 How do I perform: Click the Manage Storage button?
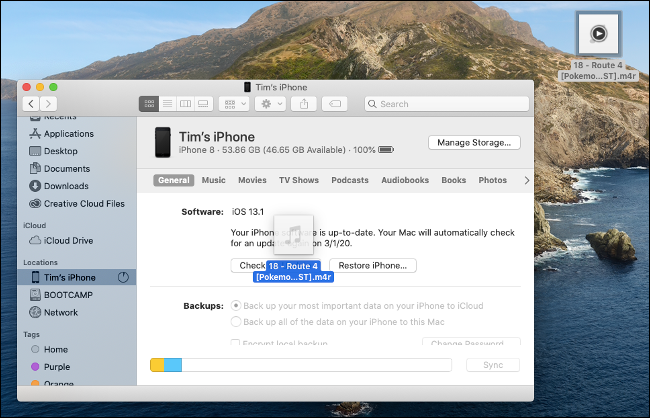pyautogui.click(x=474, y=143)
